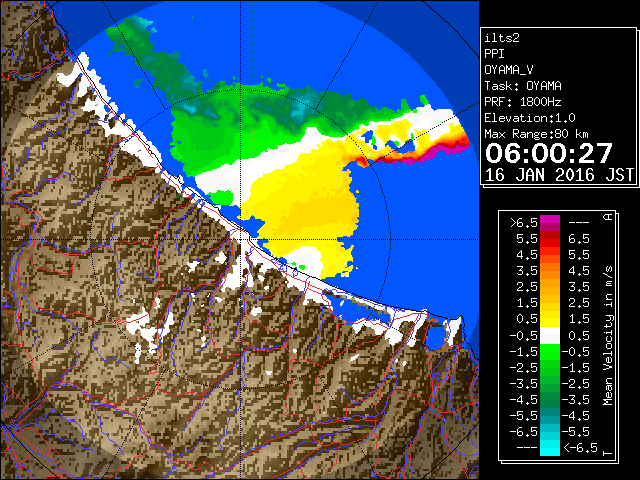Click the letter 'T' at legend bottom
This screenshot has width=640, height=480.
(x=609, y=452)
